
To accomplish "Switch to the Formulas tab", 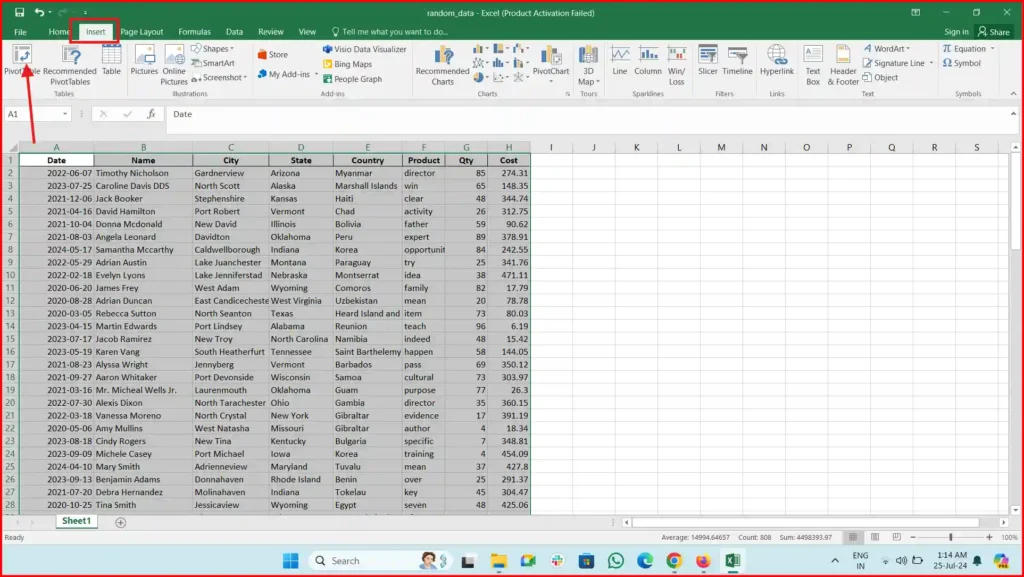I will [194, 31].
